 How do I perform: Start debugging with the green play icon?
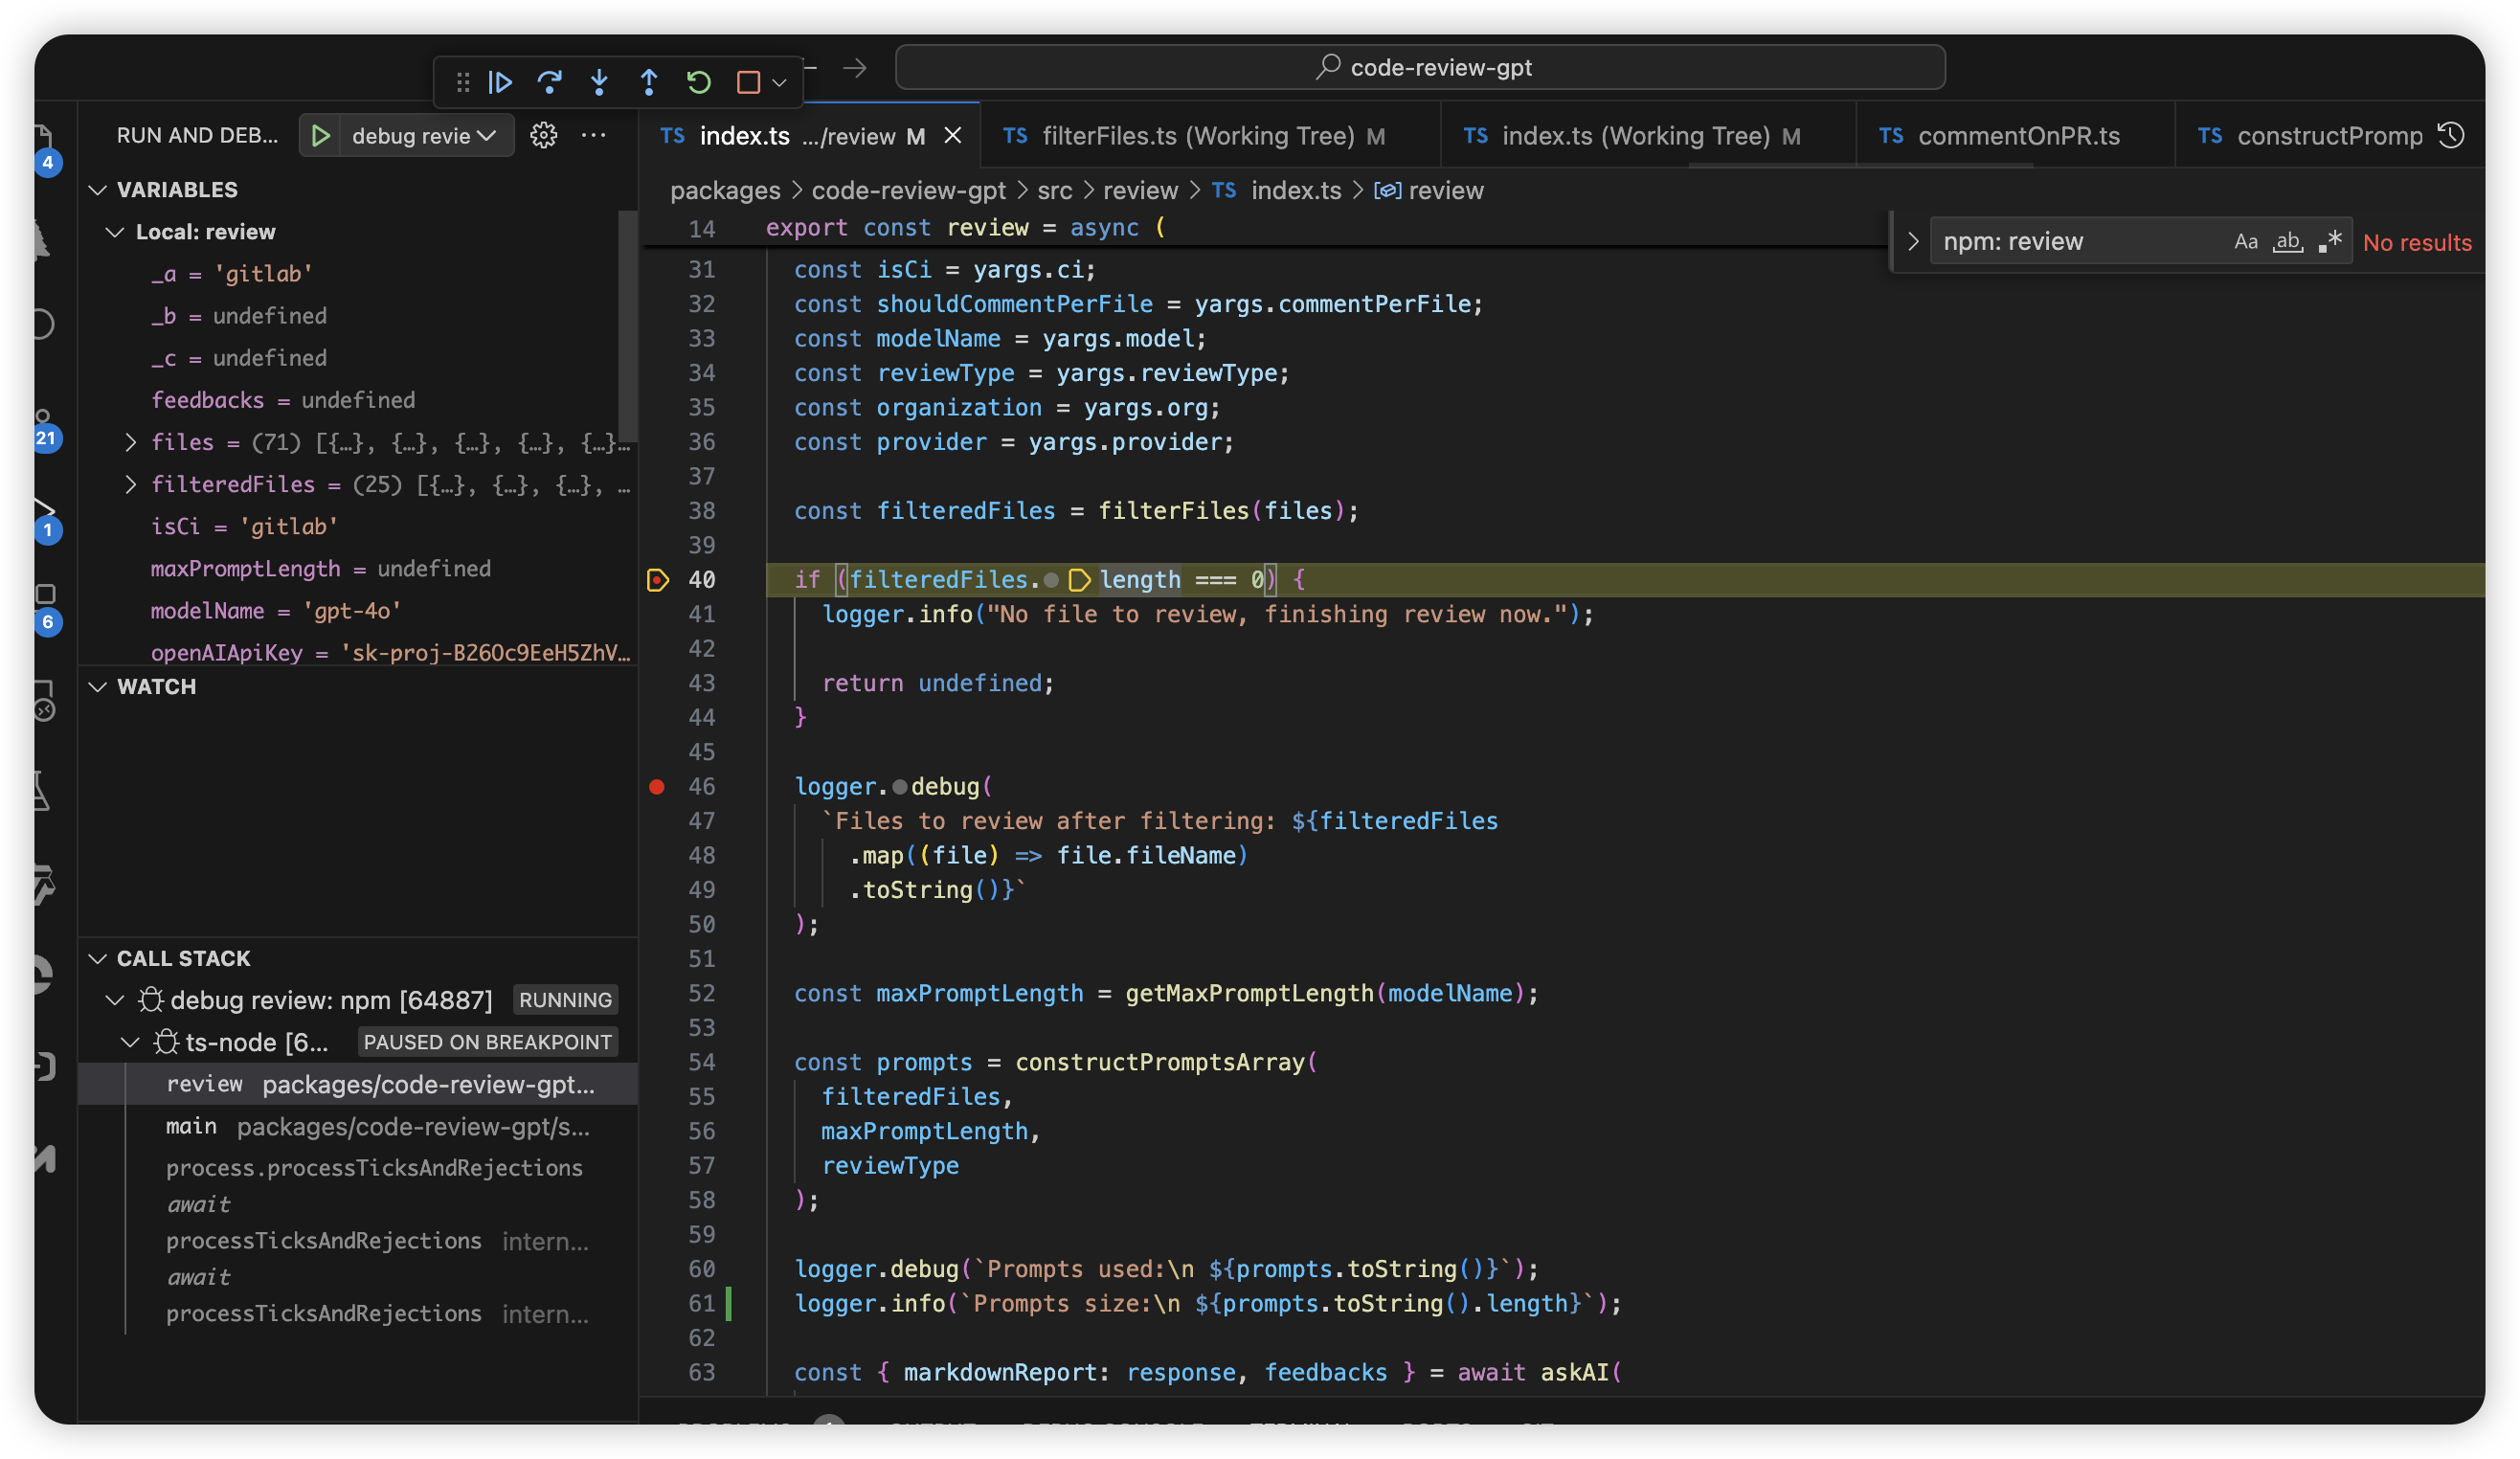tap(321, 135)
